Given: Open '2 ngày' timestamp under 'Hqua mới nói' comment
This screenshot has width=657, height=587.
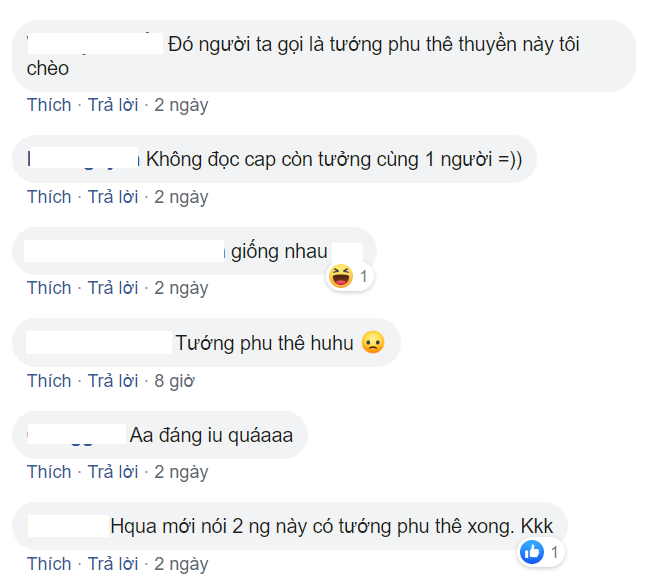Looking at the screenshot, I should click(181, 564).
